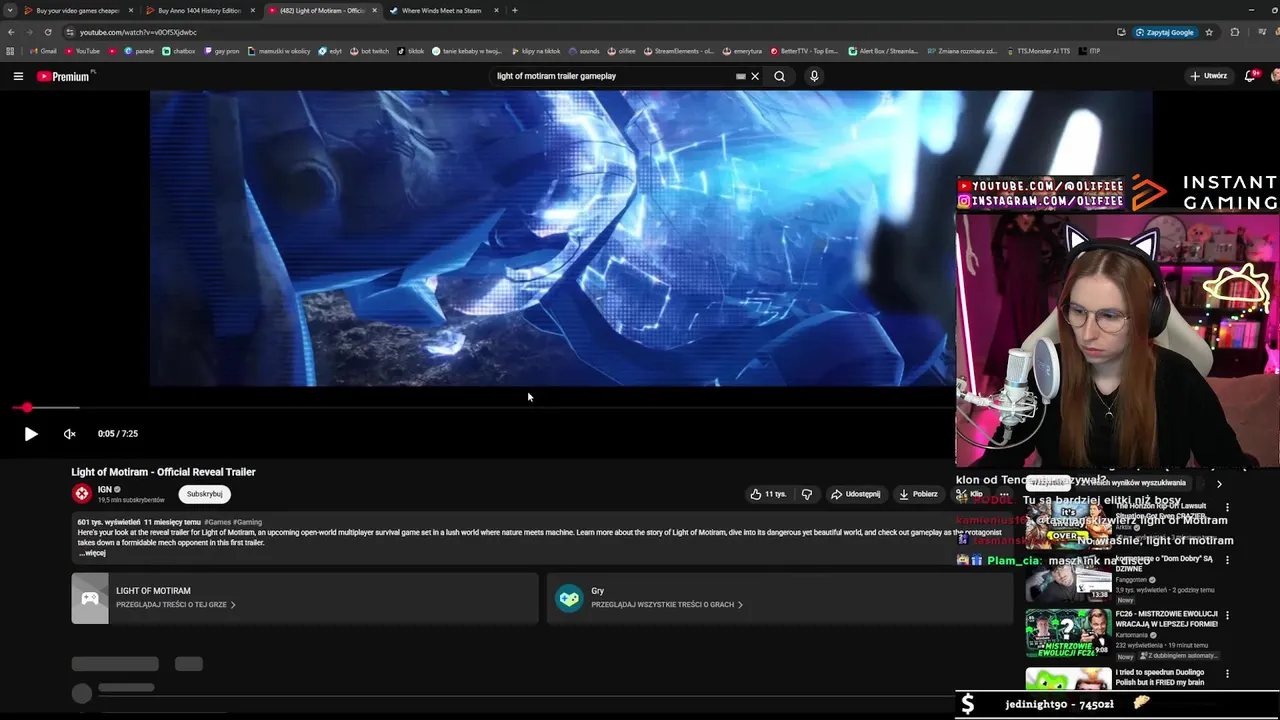Open the on-screen keyboard icon in search box
Screen dimensions: 1280x720
[740, 76]
